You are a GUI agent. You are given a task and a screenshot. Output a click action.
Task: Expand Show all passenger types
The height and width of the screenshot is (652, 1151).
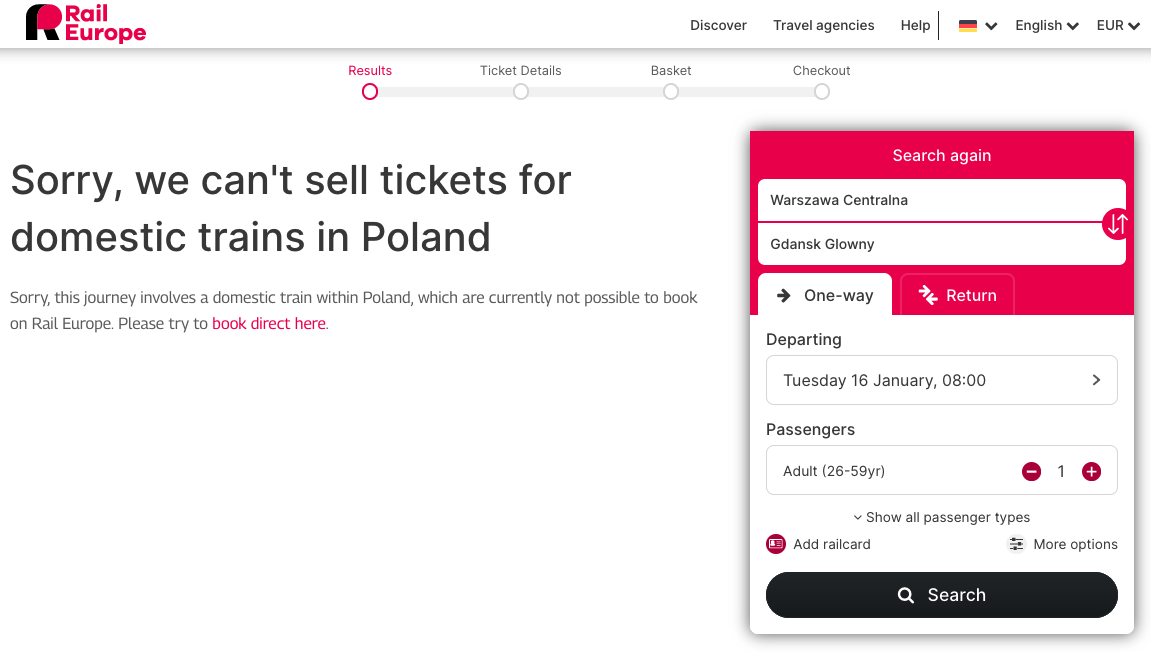(x=941, y=517)
